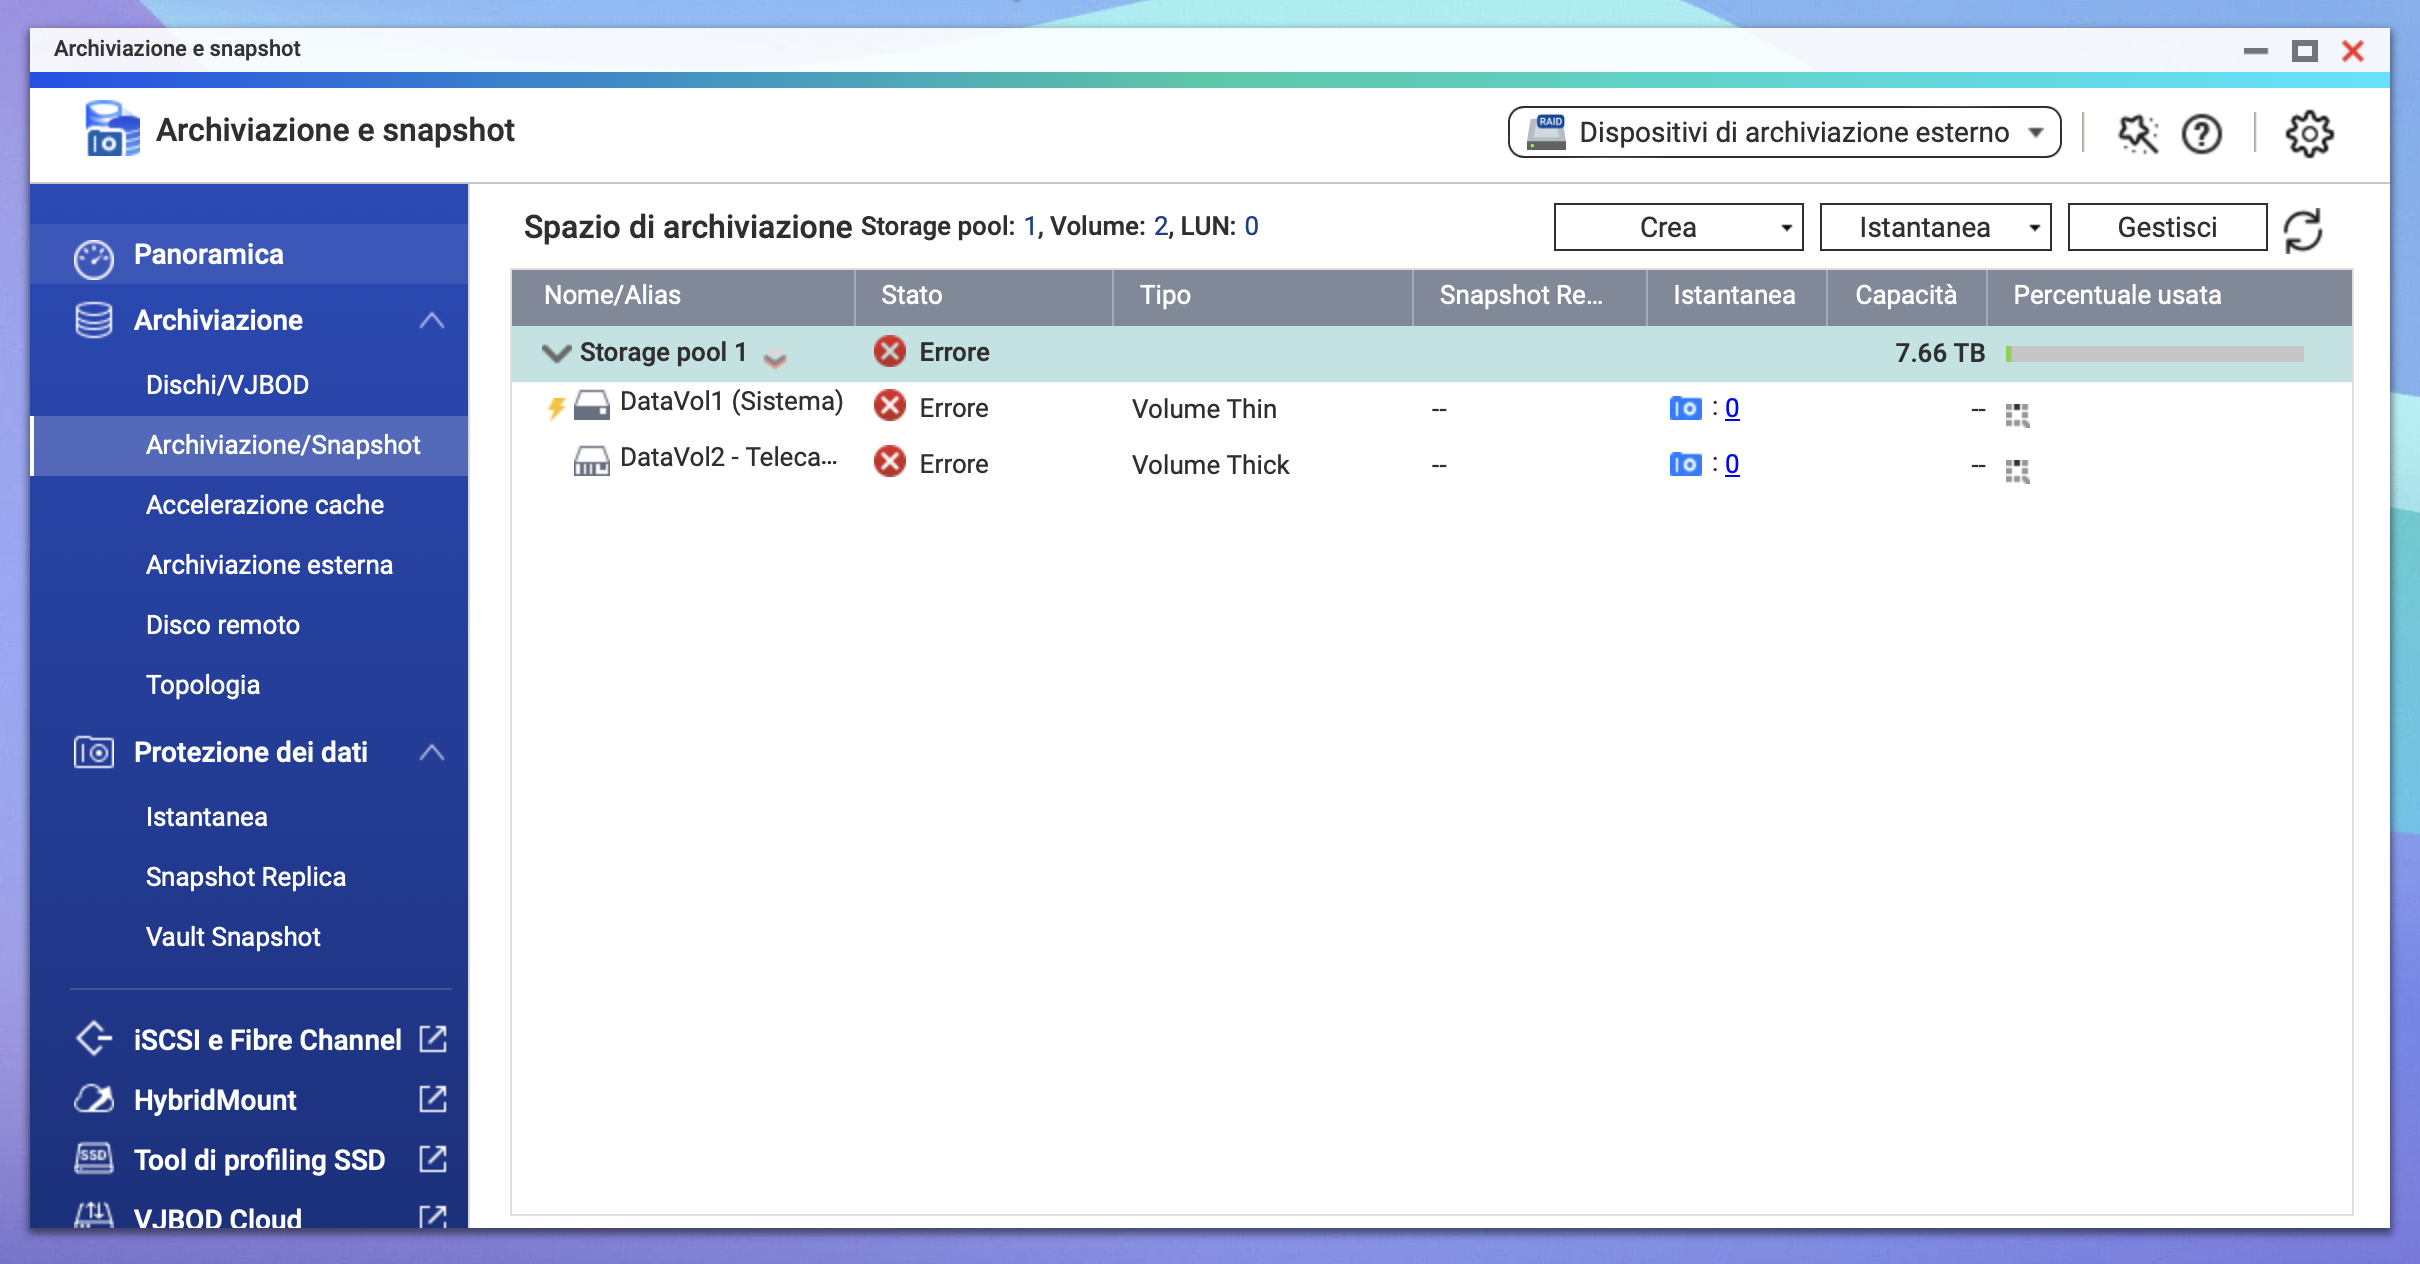Click the refresh icon next to Gestisci
This screenshot has height=1264, width=2420.
point(2302,229)
